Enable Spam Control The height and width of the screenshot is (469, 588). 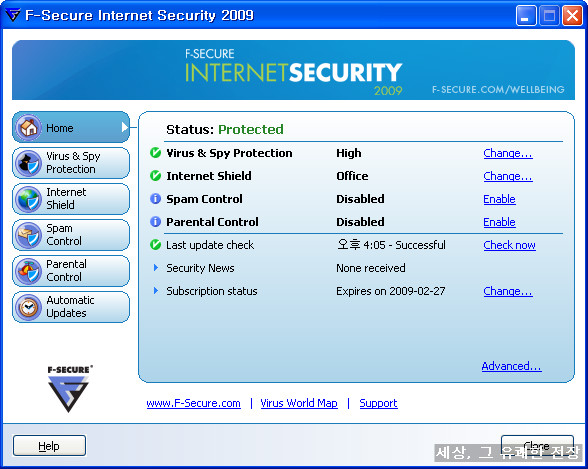click(x=499, y=199)
